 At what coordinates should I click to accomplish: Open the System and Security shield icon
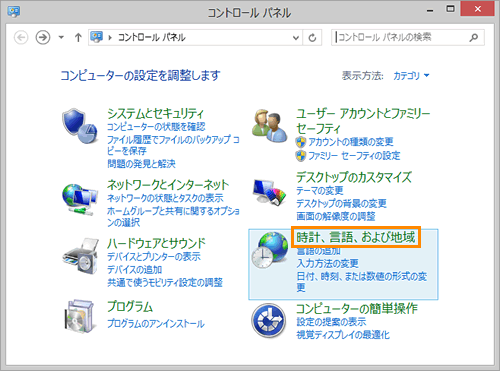tap(80, 126)
